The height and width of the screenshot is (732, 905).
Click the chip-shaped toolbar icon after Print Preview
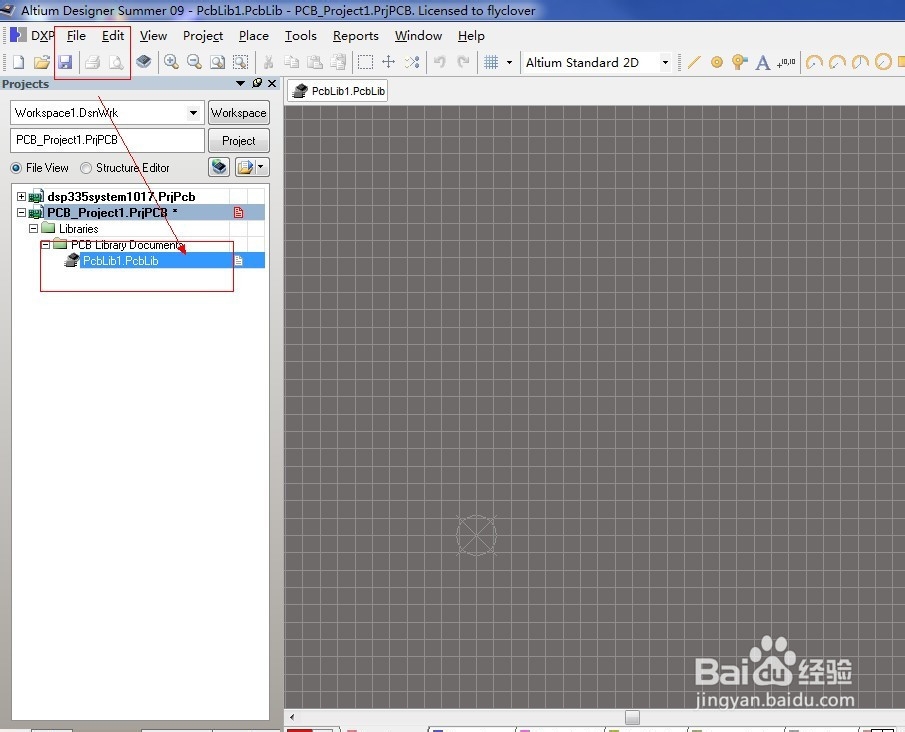click(x=143, y=62)
